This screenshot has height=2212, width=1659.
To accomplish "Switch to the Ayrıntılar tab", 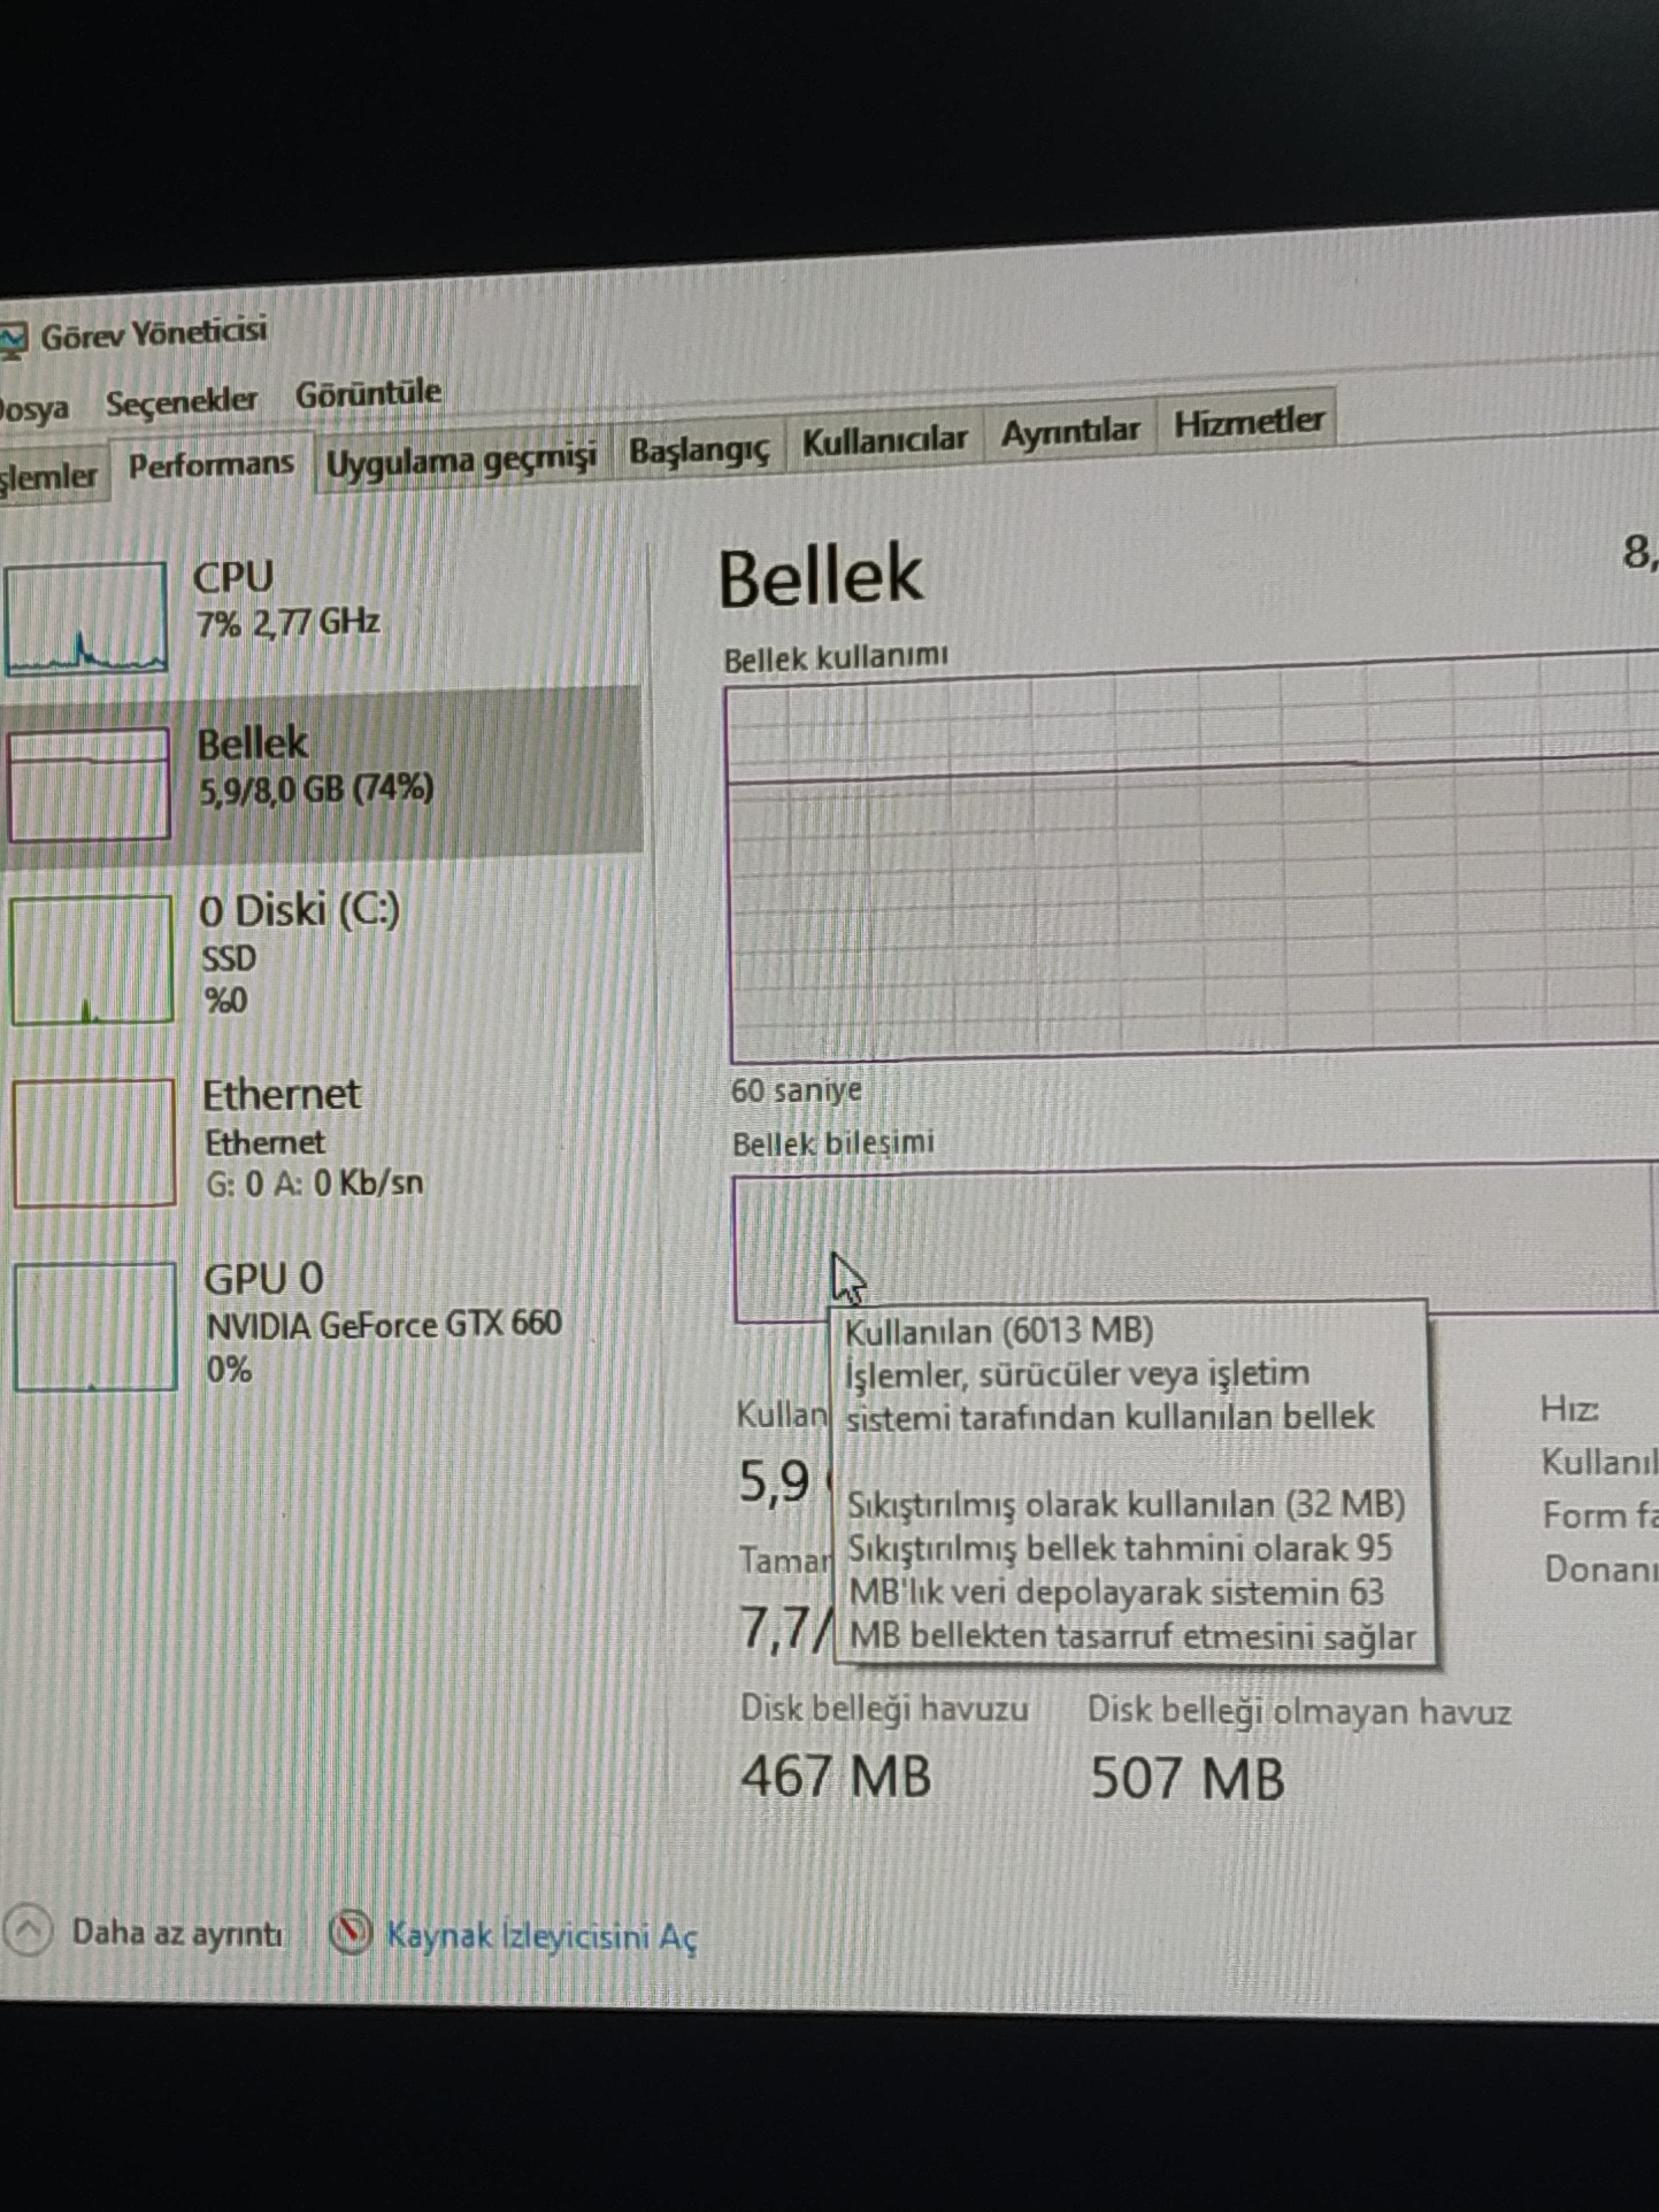I will coord(1070,432).
